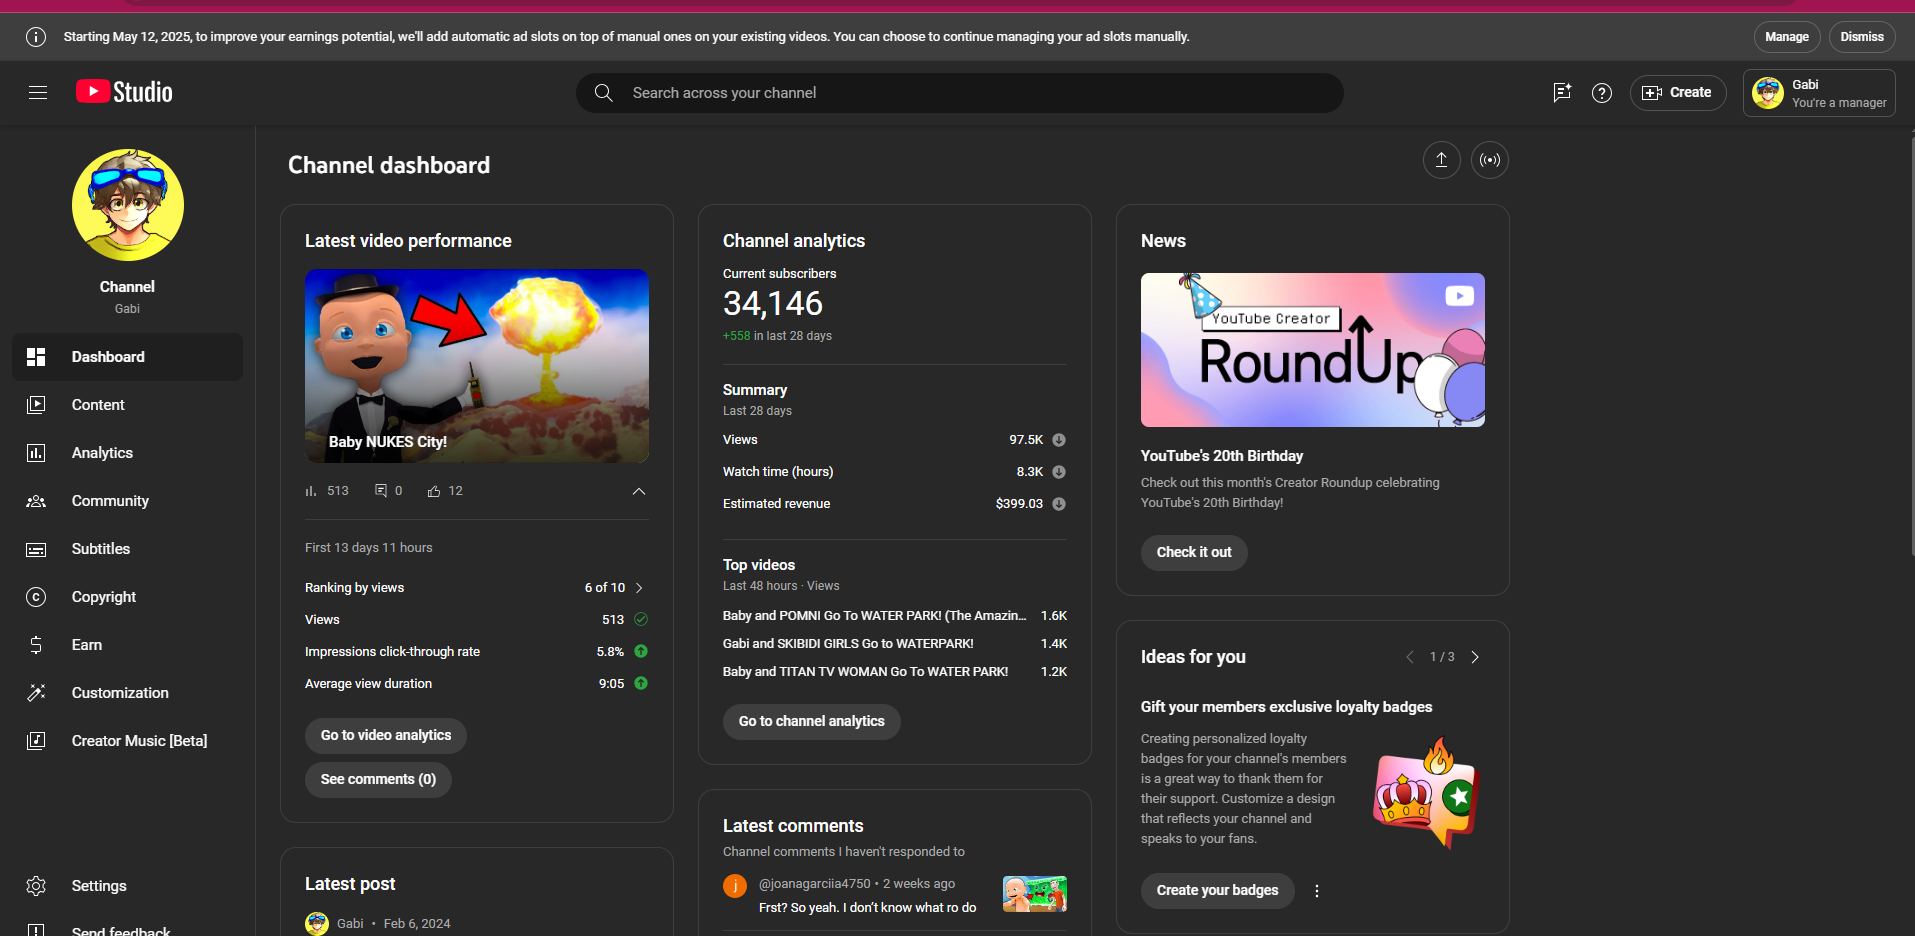
Task: Click Go to channel analytics
Action: coord(812,722)
